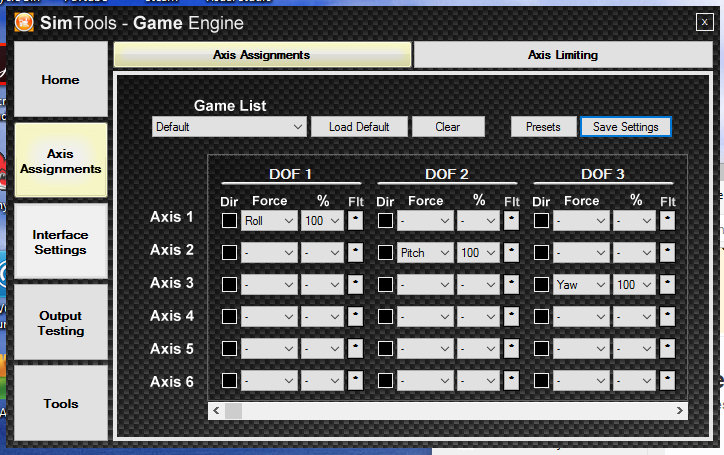
Task: Open the percent dropdown for Axis 6 DOF 3
Action: pos(634,381)
